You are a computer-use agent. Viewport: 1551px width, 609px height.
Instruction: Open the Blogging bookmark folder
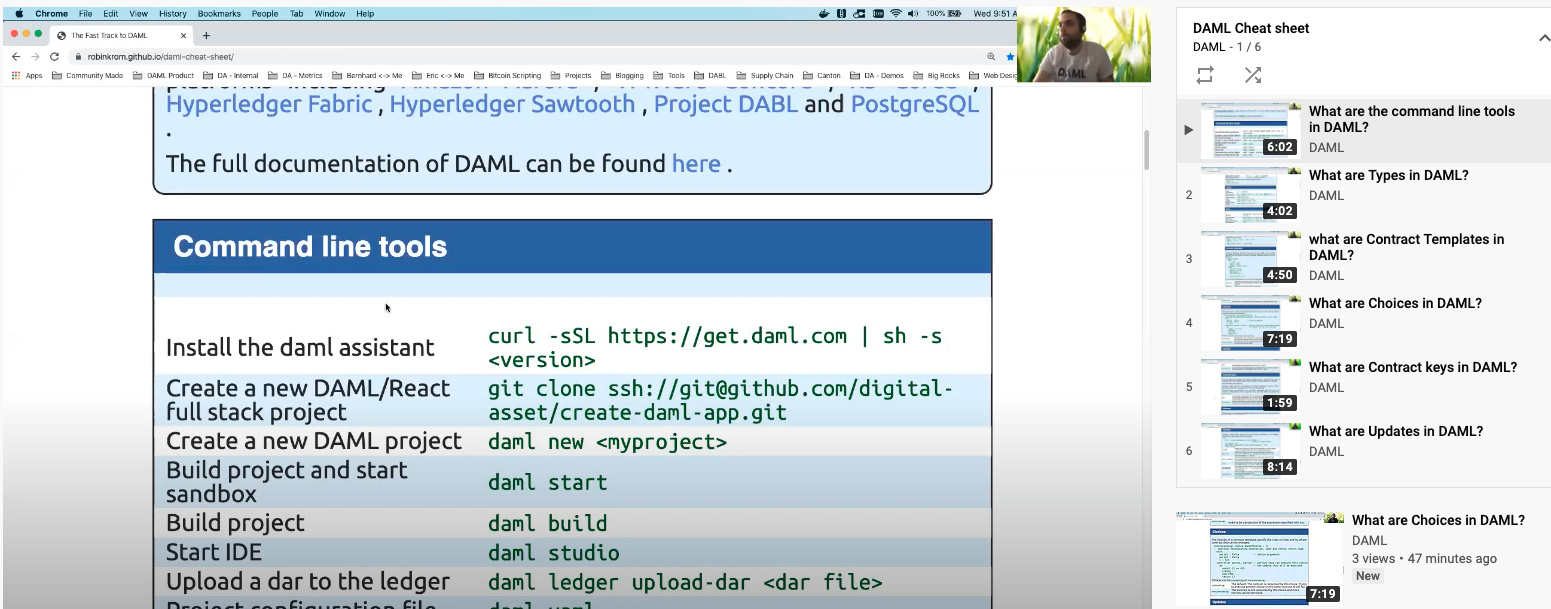pos(623,75)
